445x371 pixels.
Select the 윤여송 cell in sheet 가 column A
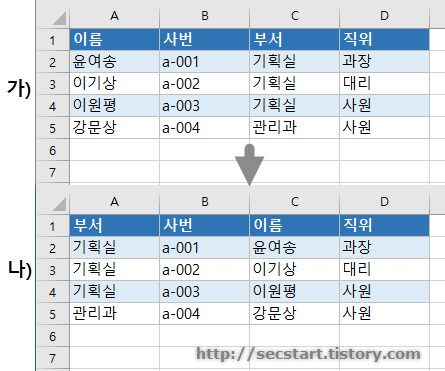pos(114,61)
